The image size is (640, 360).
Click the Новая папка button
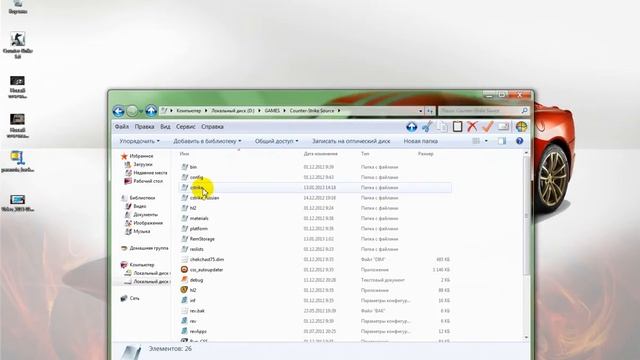click(420, 141)
